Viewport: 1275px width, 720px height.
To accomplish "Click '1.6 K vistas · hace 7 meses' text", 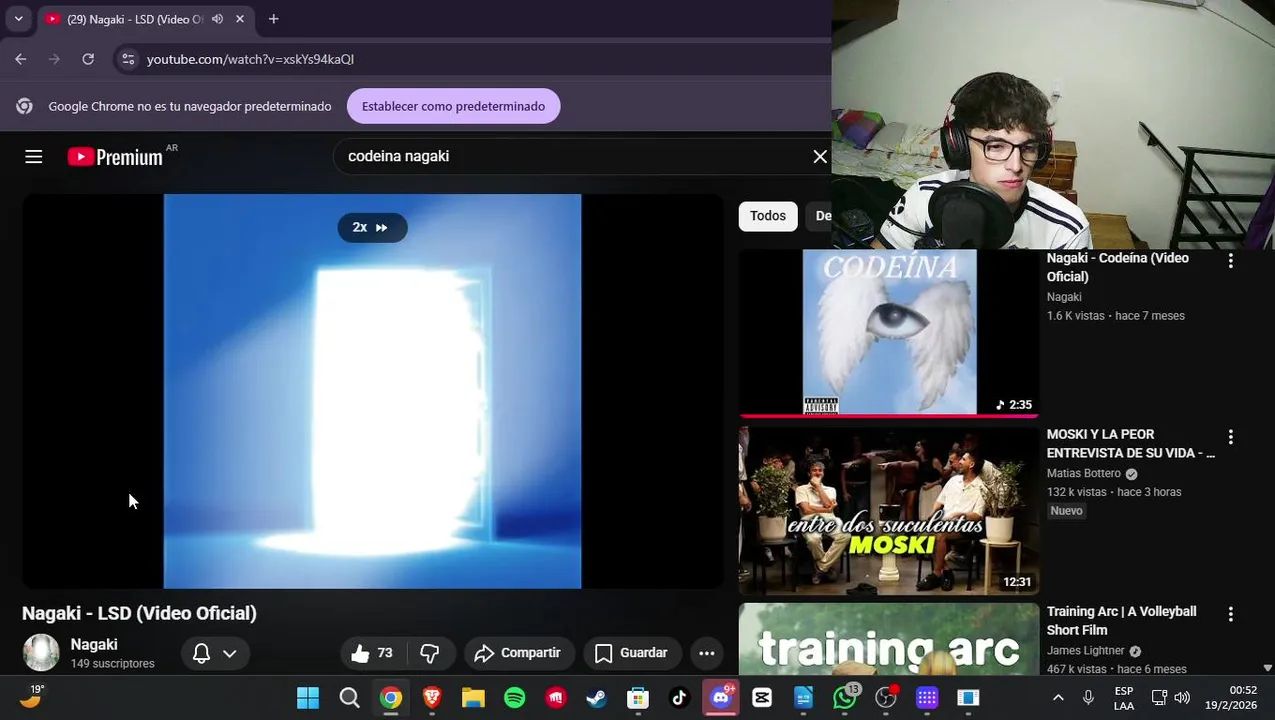I will [x=1115, y=316].
